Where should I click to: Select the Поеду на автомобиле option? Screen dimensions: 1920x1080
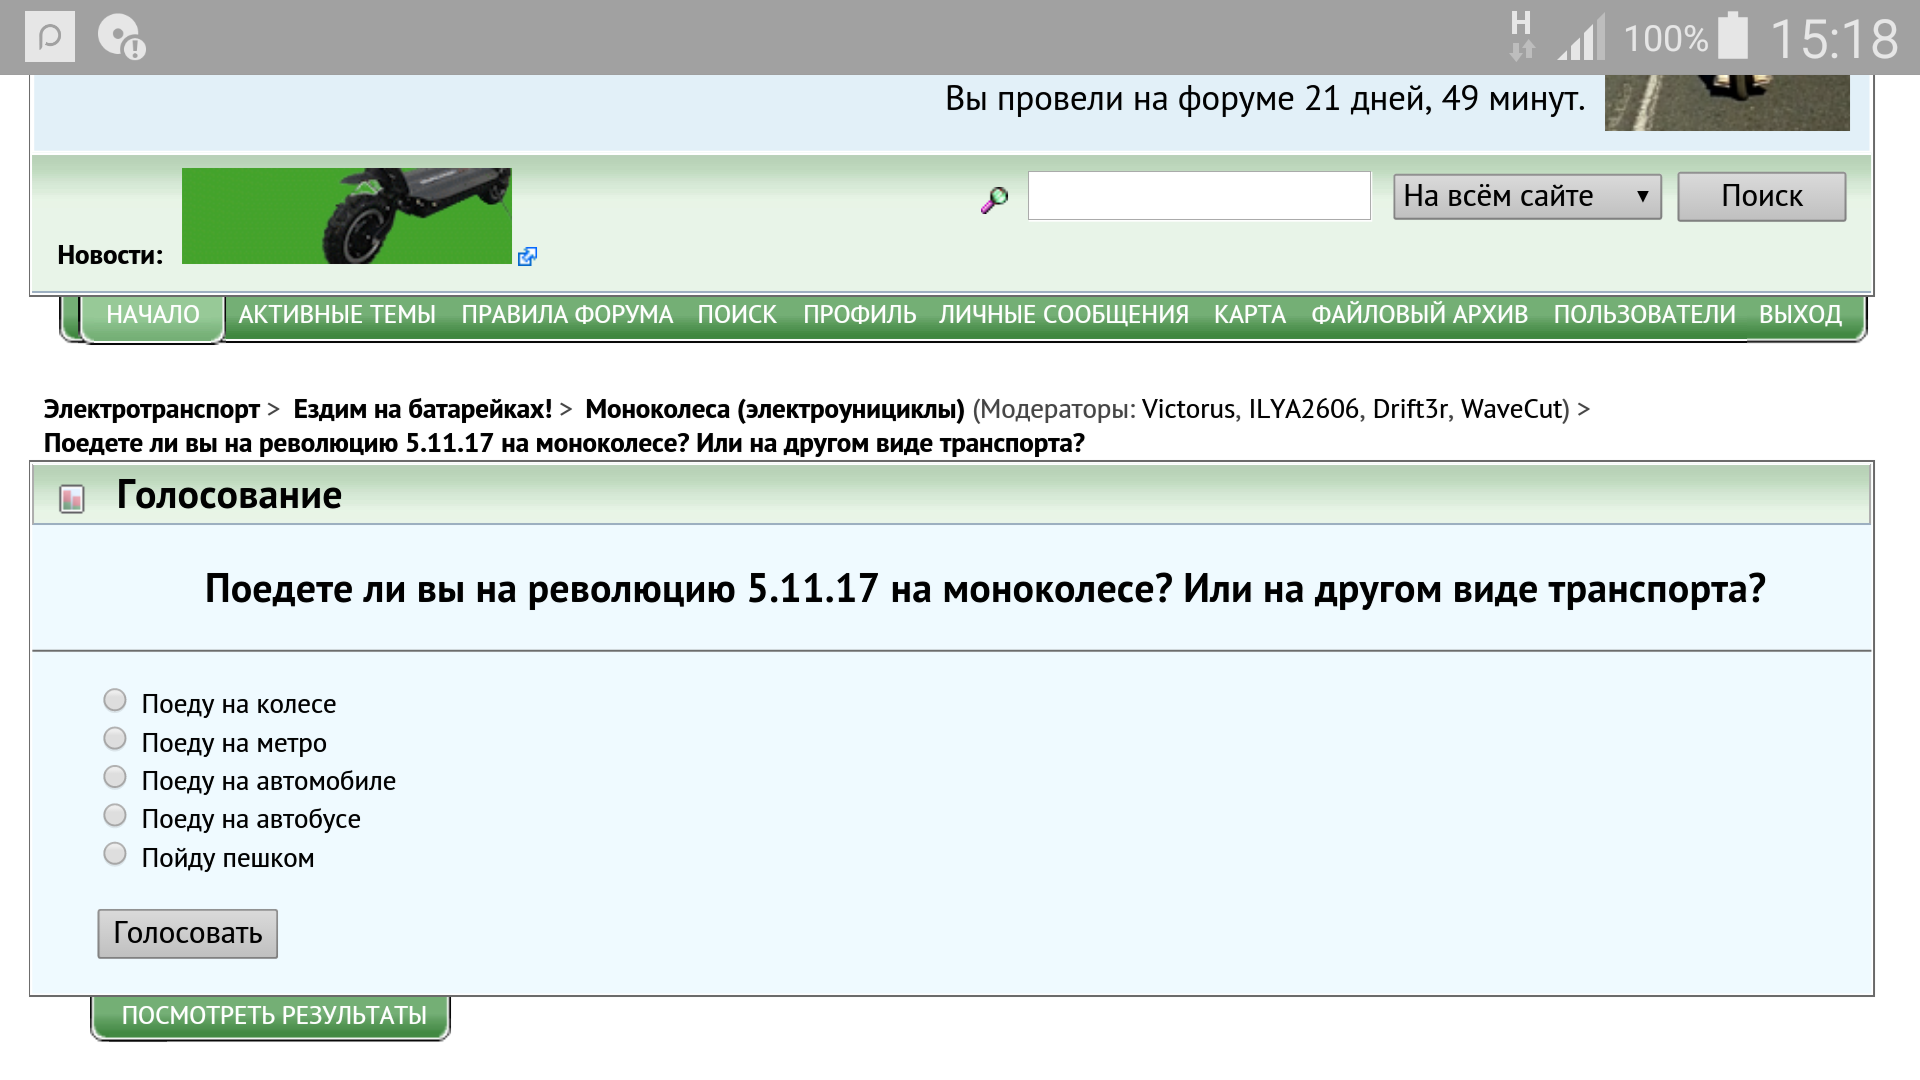tap(115, 777)
